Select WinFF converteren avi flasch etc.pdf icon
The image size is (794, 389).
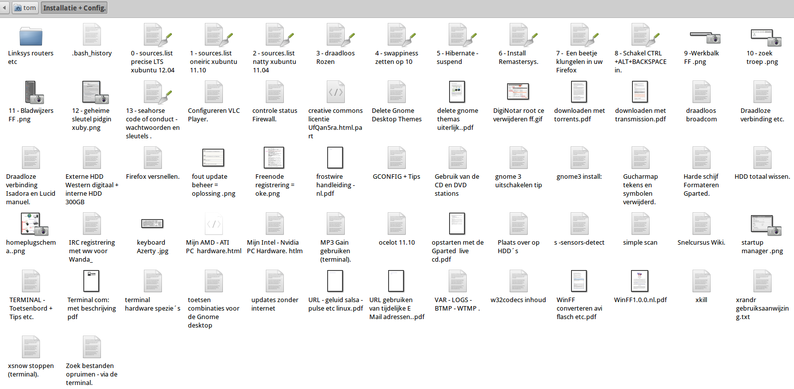point(579,281)
